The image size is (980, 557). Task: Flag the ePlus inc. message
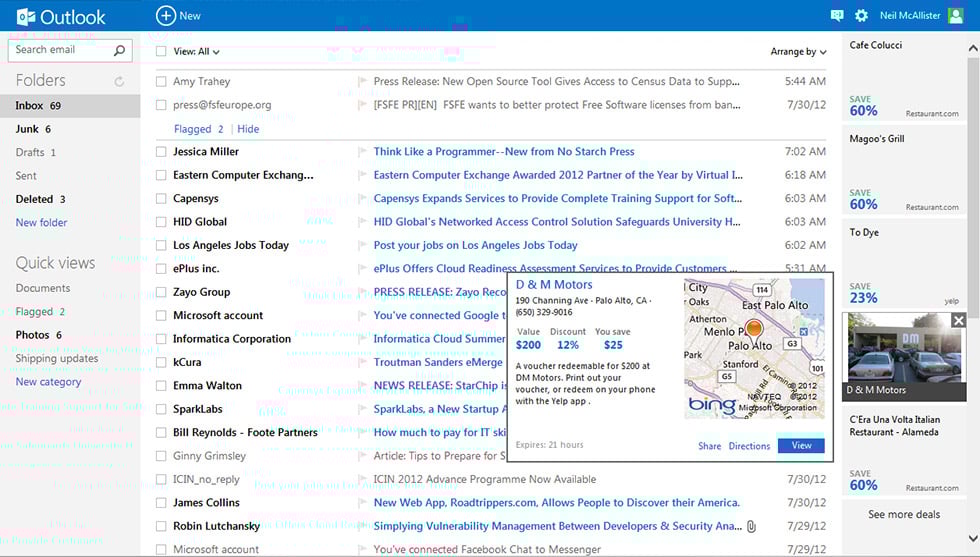tap(362, 269)
